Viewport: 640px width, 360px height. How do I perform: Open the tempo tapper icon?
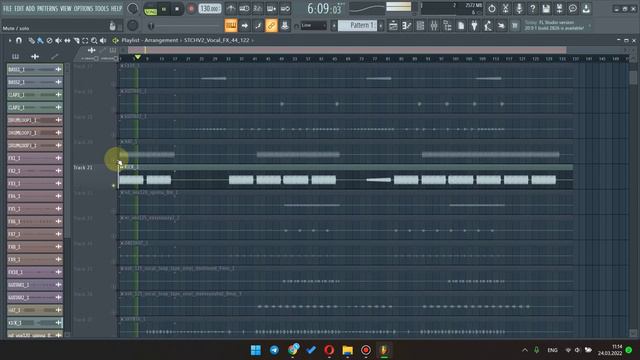[488, 26]
